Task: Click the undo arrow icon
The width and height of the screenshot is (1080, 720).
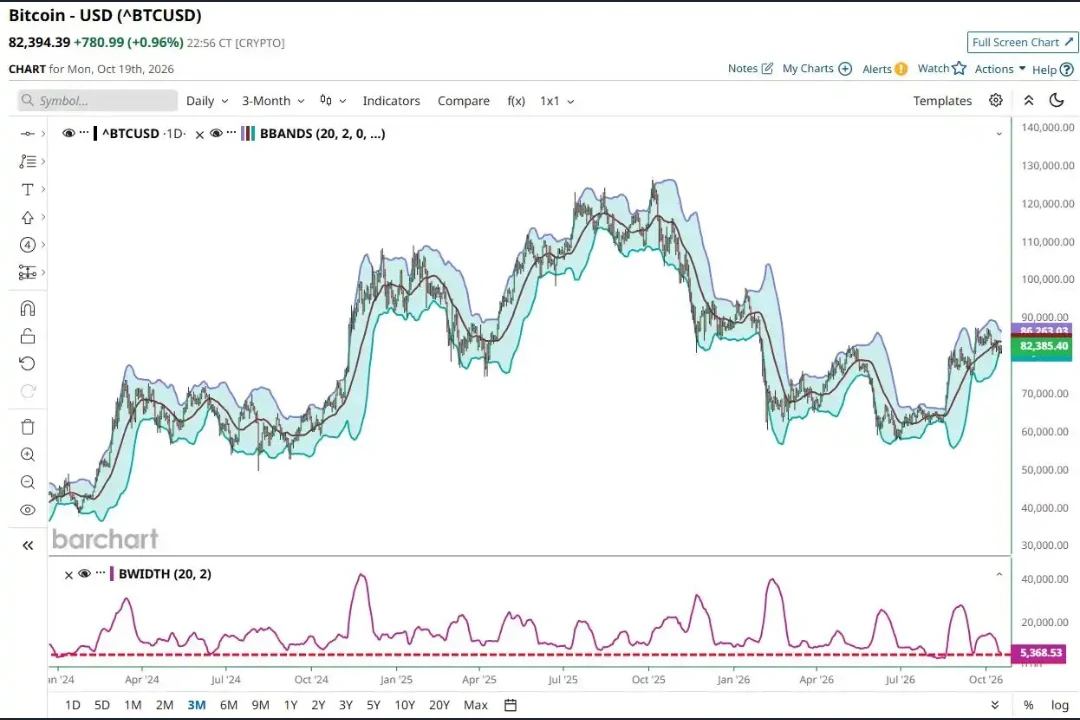Action: (x=28, y=364)
